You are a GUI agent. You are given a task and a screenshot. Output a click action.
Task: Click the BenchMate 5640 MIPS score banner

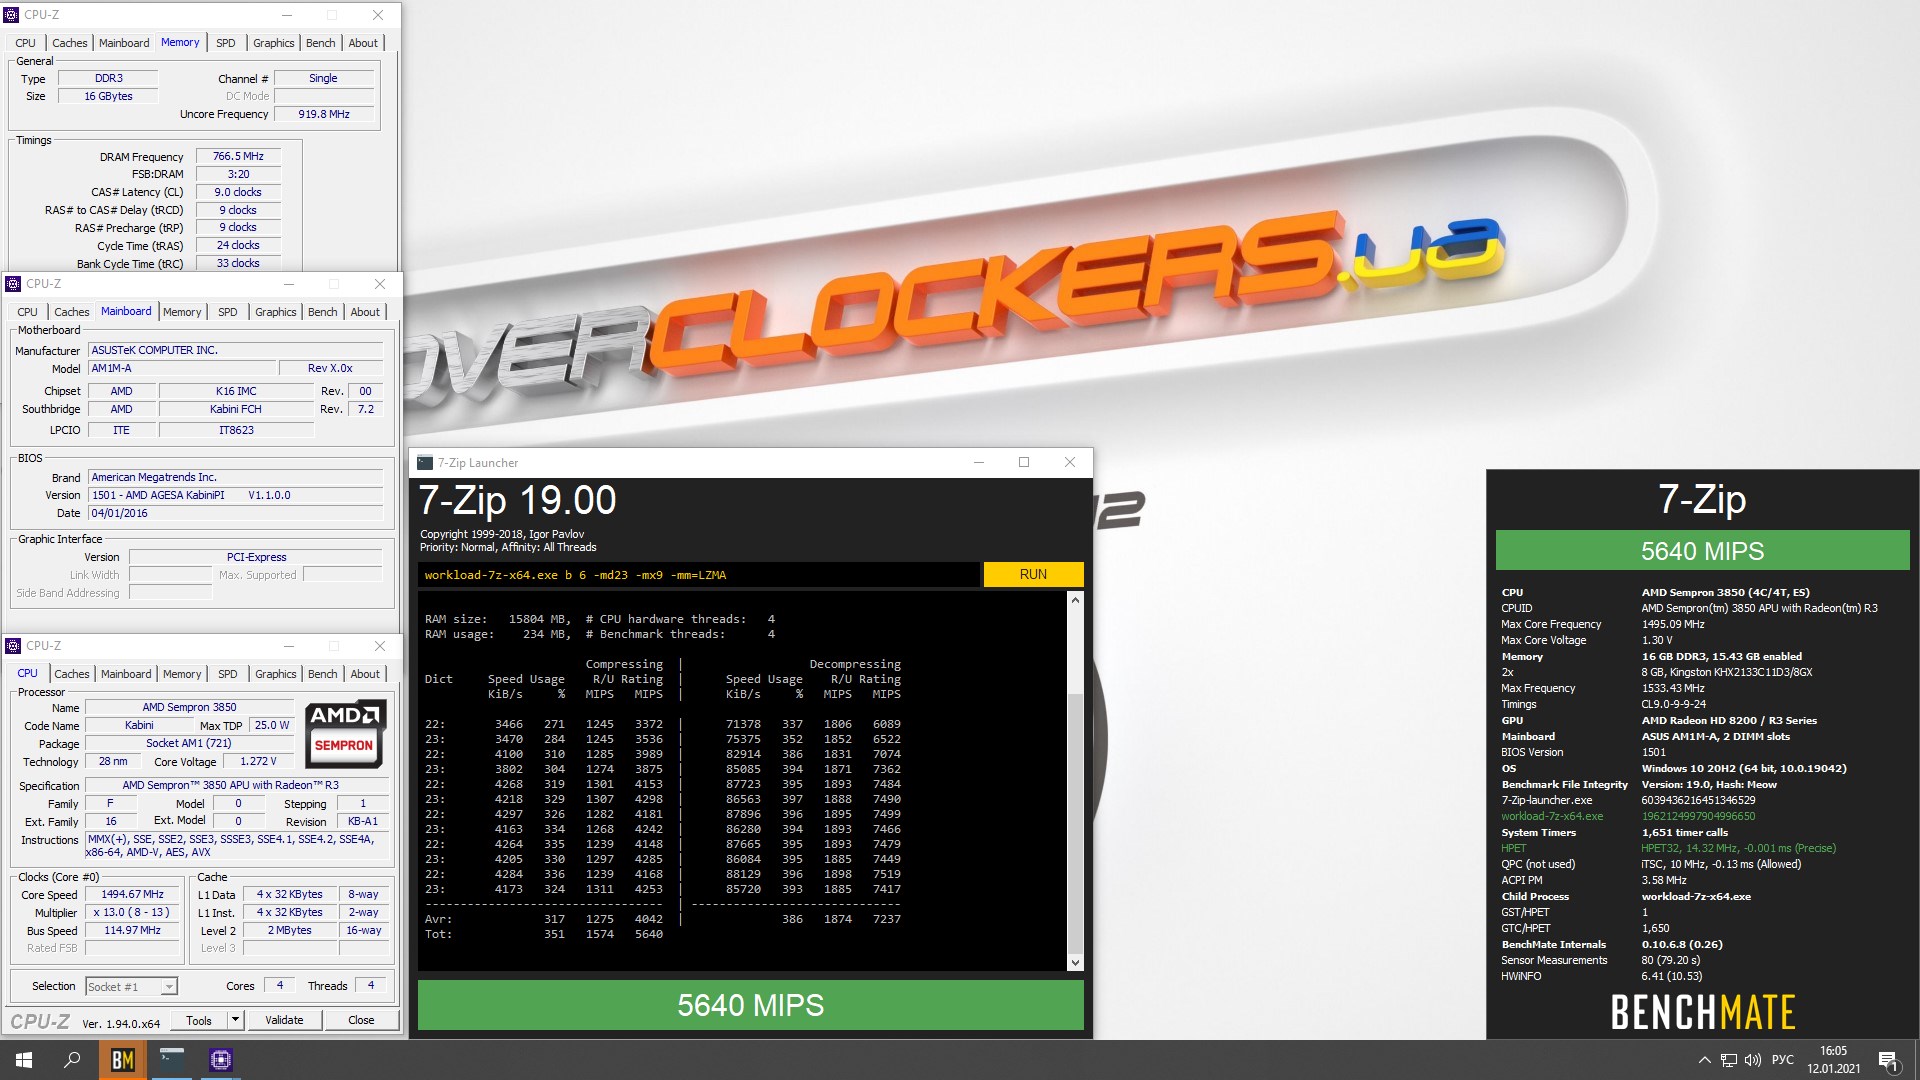click(1702, 551)
